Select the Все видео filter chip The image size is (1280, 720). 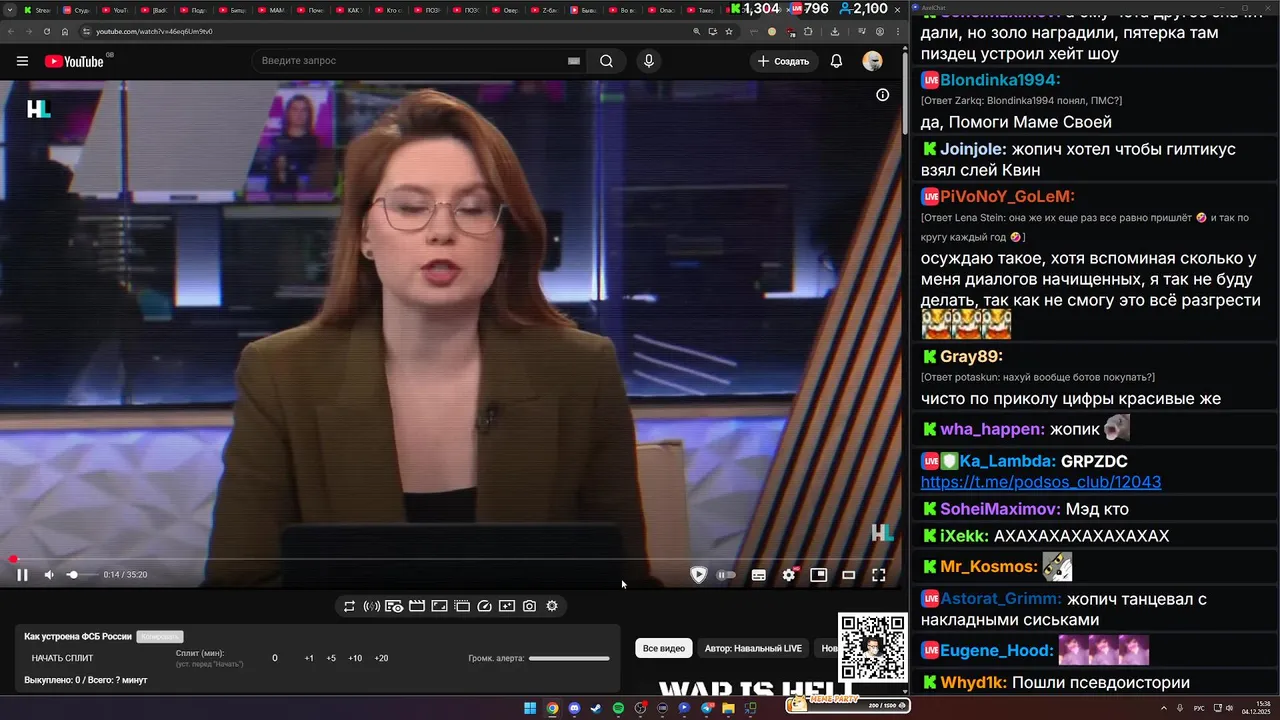[x=664, y=648]
